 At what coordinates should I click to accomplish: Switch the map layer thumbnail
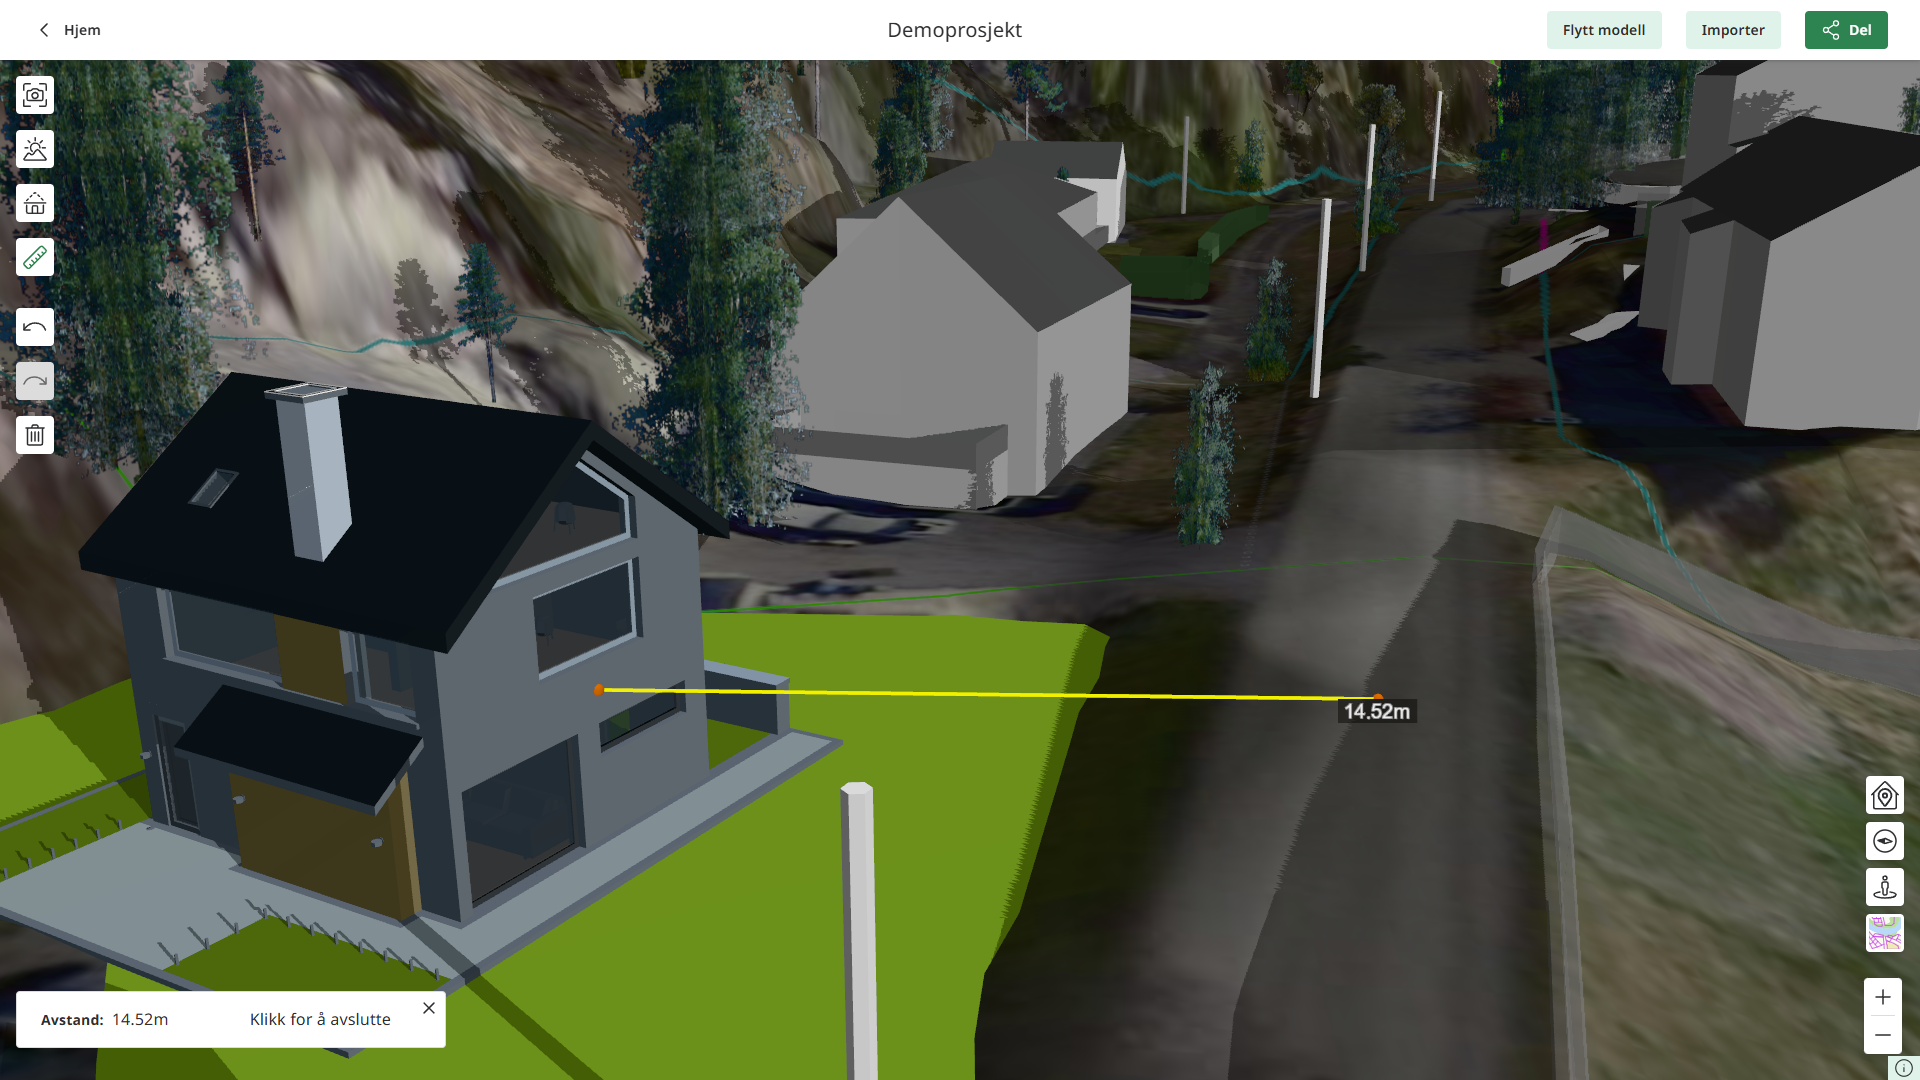(1884, 933)
